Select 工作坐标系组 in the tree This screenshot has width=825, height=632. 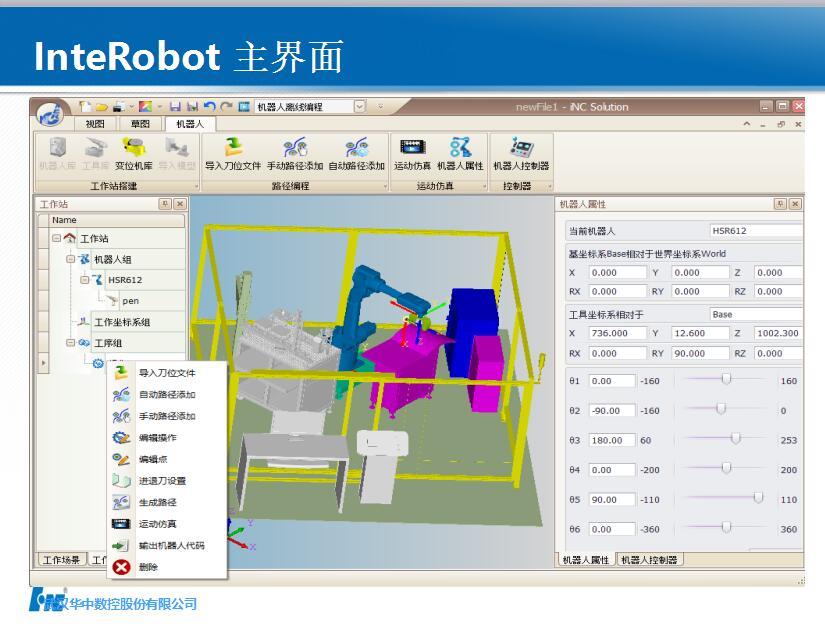click(122, 322)
